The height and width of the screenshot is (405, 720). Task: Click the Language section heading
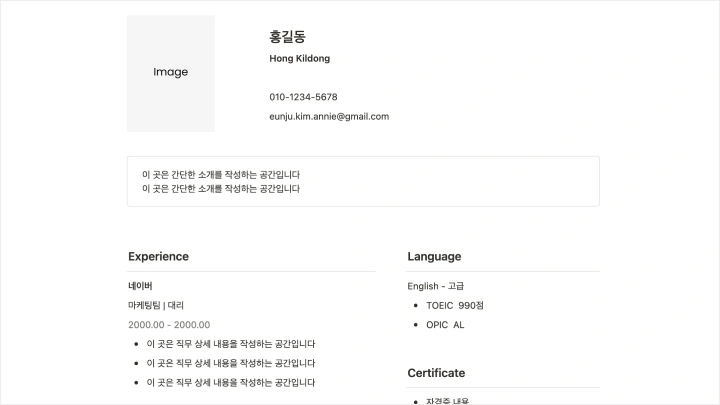coord(434,256)
